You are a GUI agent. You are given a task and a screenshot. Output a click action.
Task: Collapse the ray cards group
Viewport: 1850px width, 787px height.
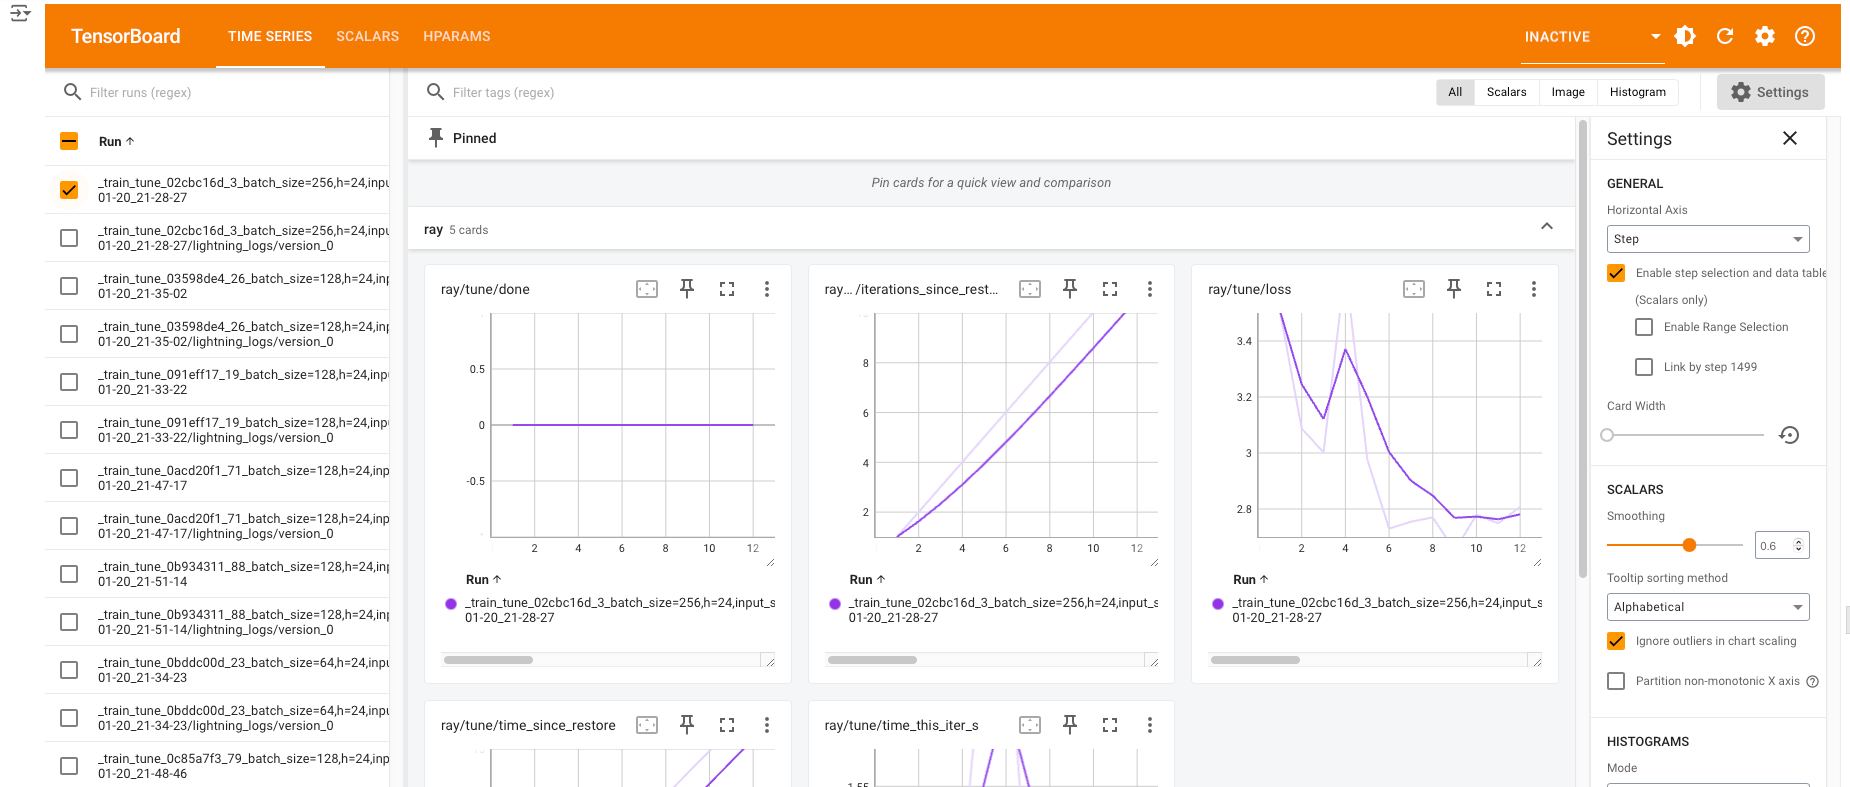point(1547,227)
